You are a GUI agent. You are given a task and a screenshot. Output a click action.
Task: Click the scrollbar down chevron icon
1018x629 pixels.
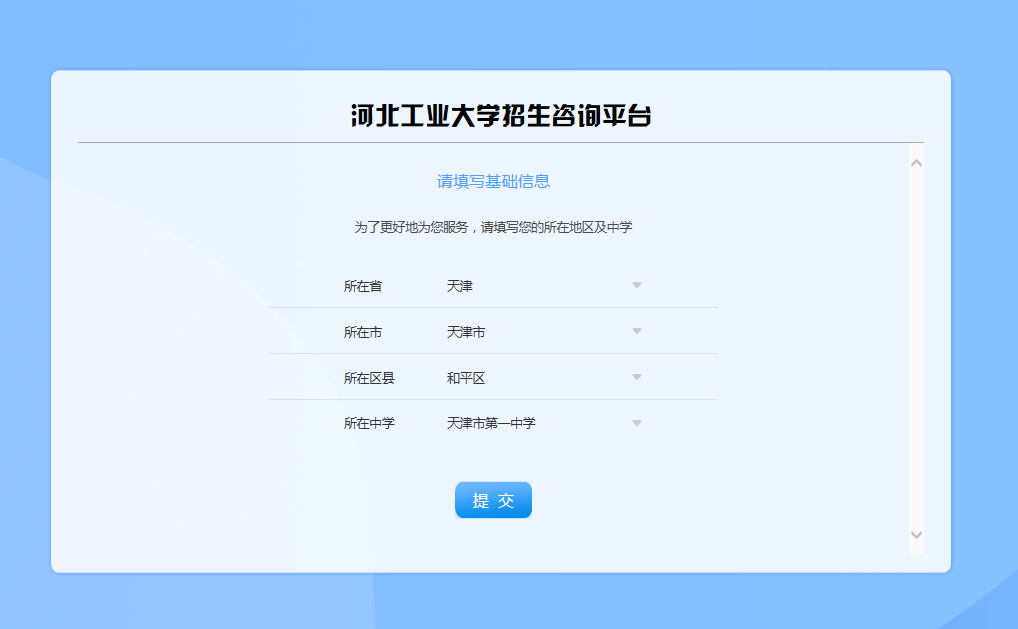916,534
